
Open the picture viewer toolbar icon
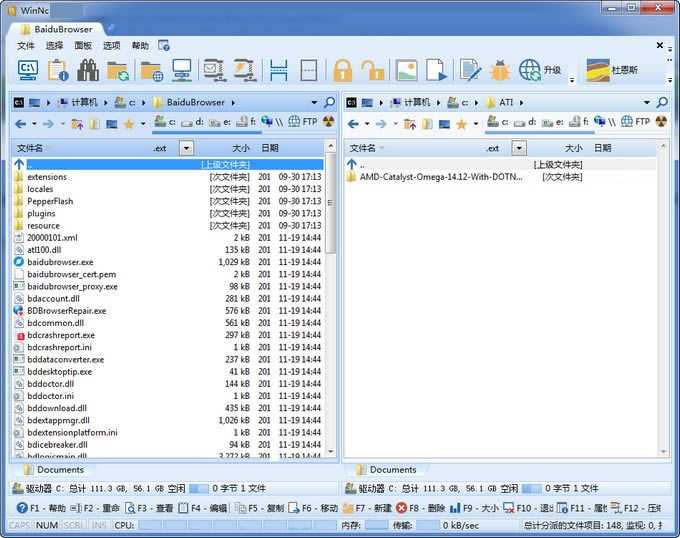point(406,70)
